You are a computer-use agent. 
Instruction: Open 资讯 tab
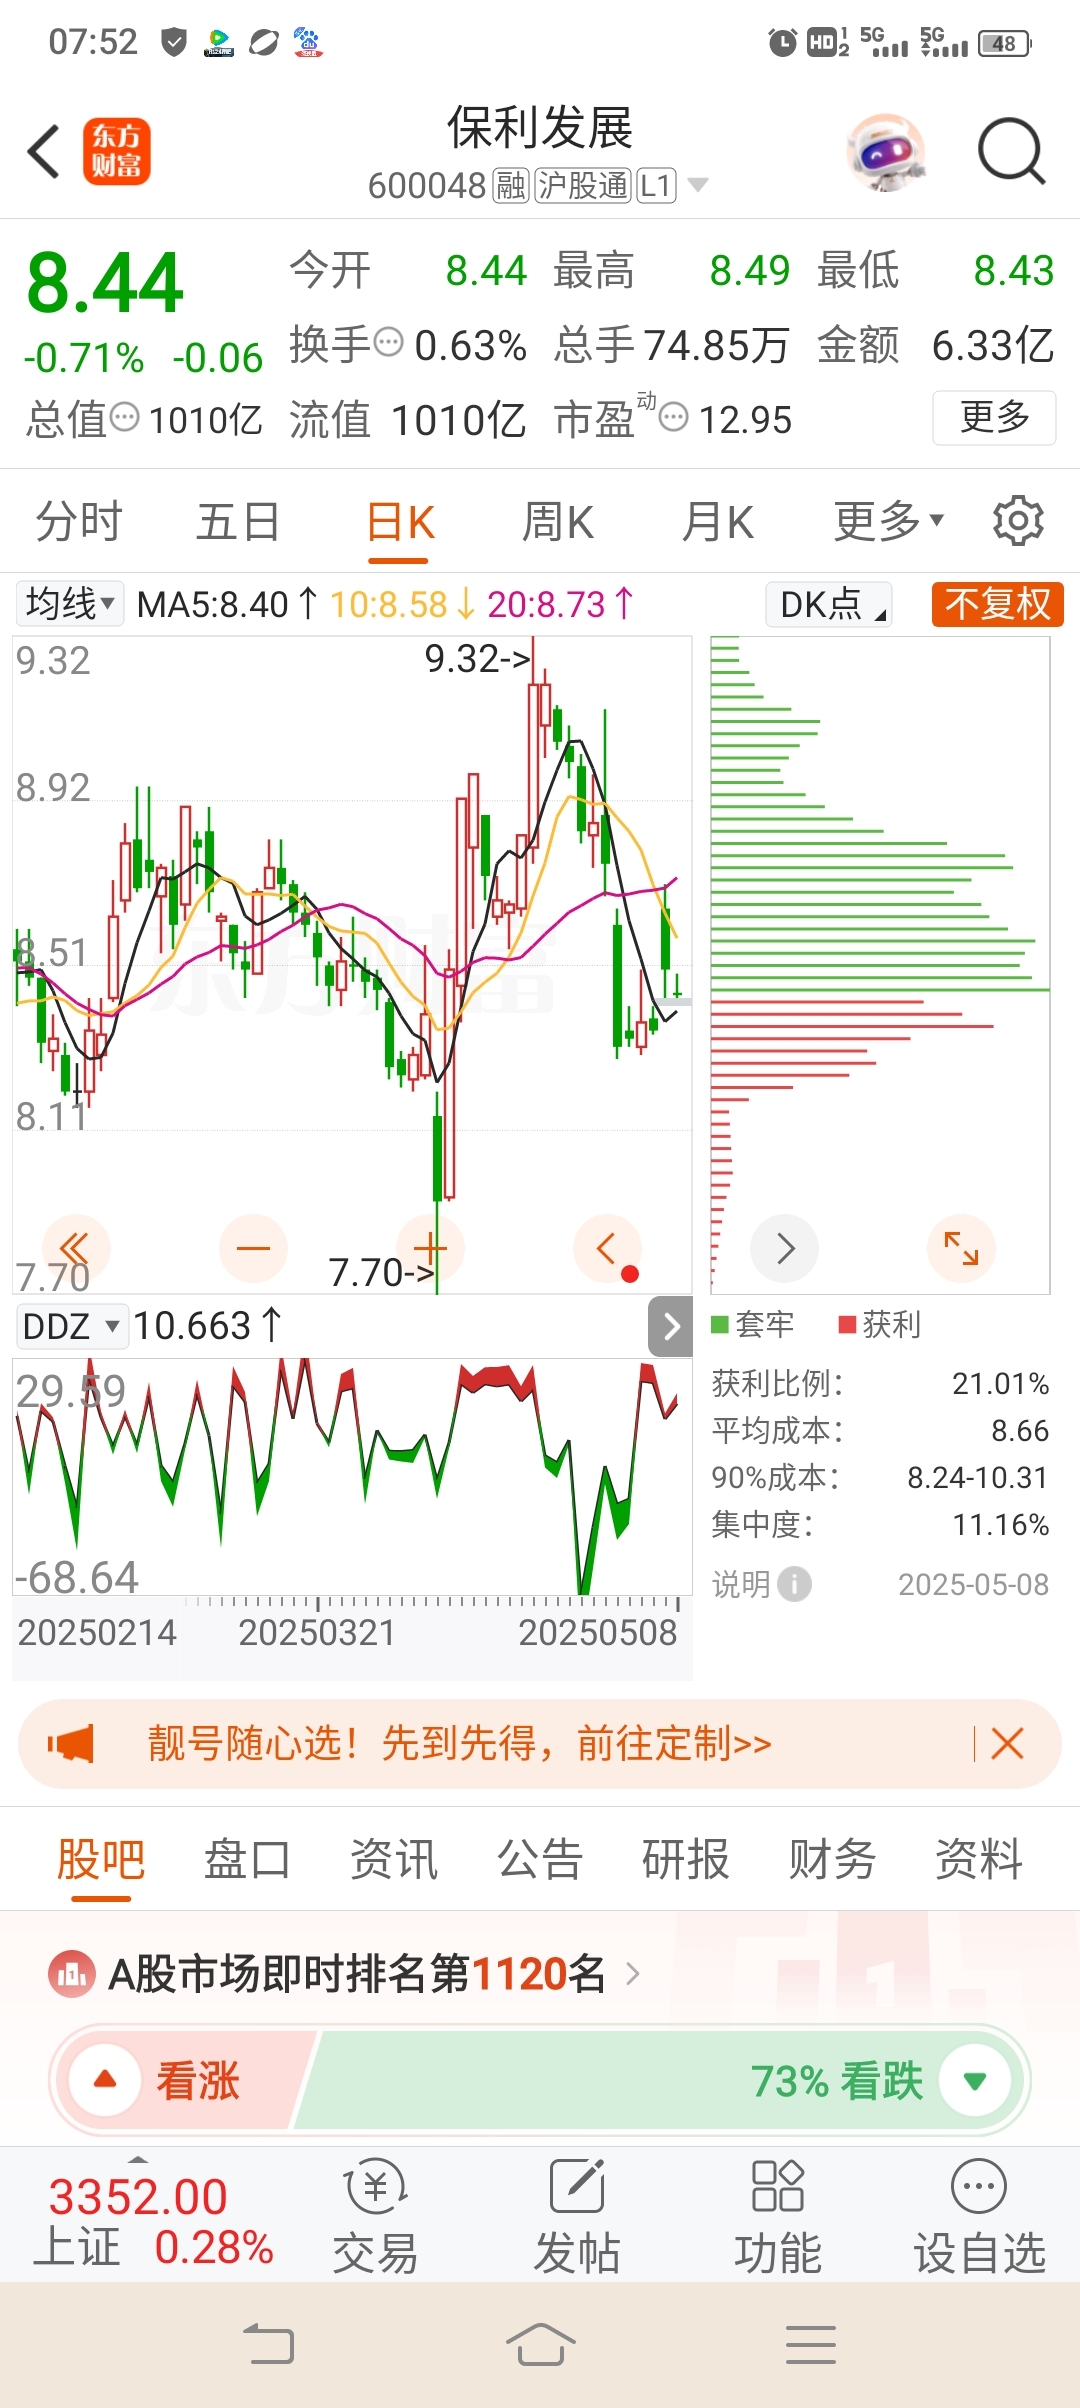click(394, 1860)
